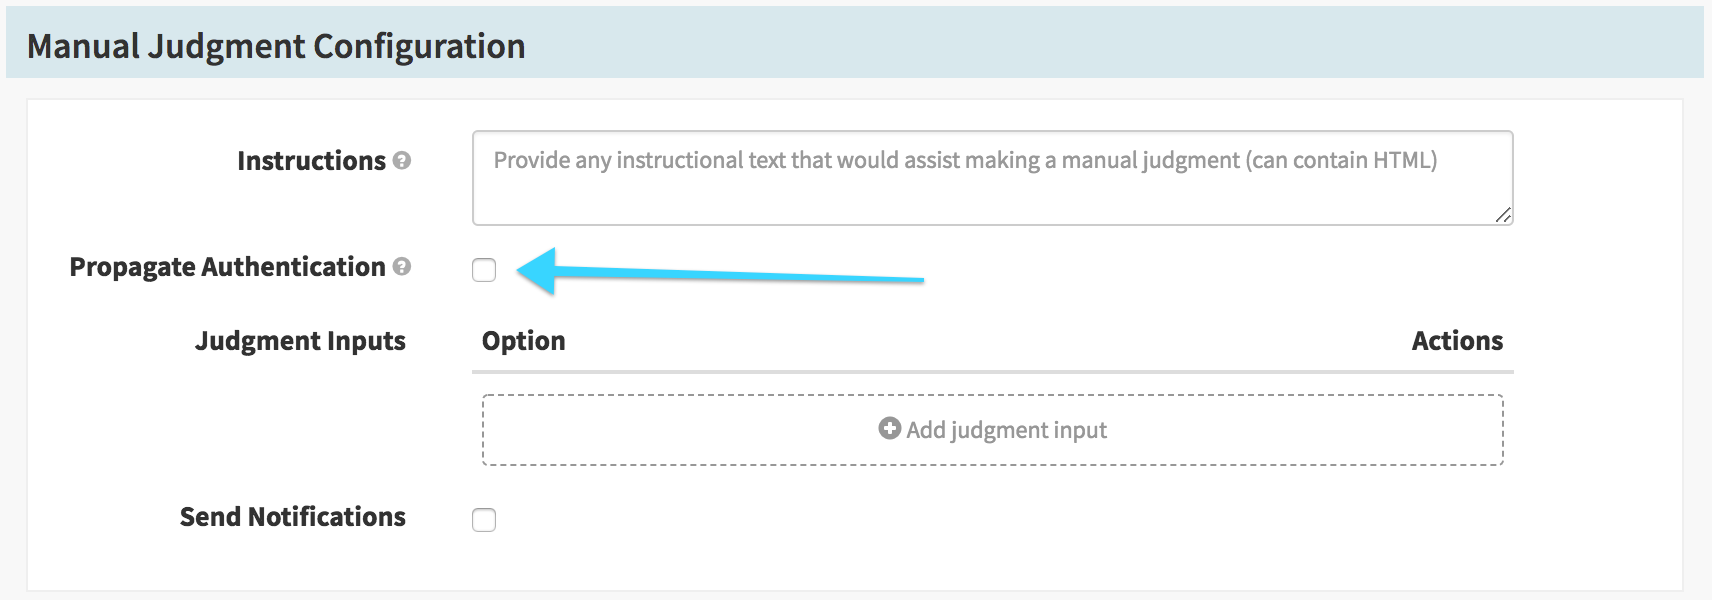Click the Actions column header

[x=1456, y=341]
